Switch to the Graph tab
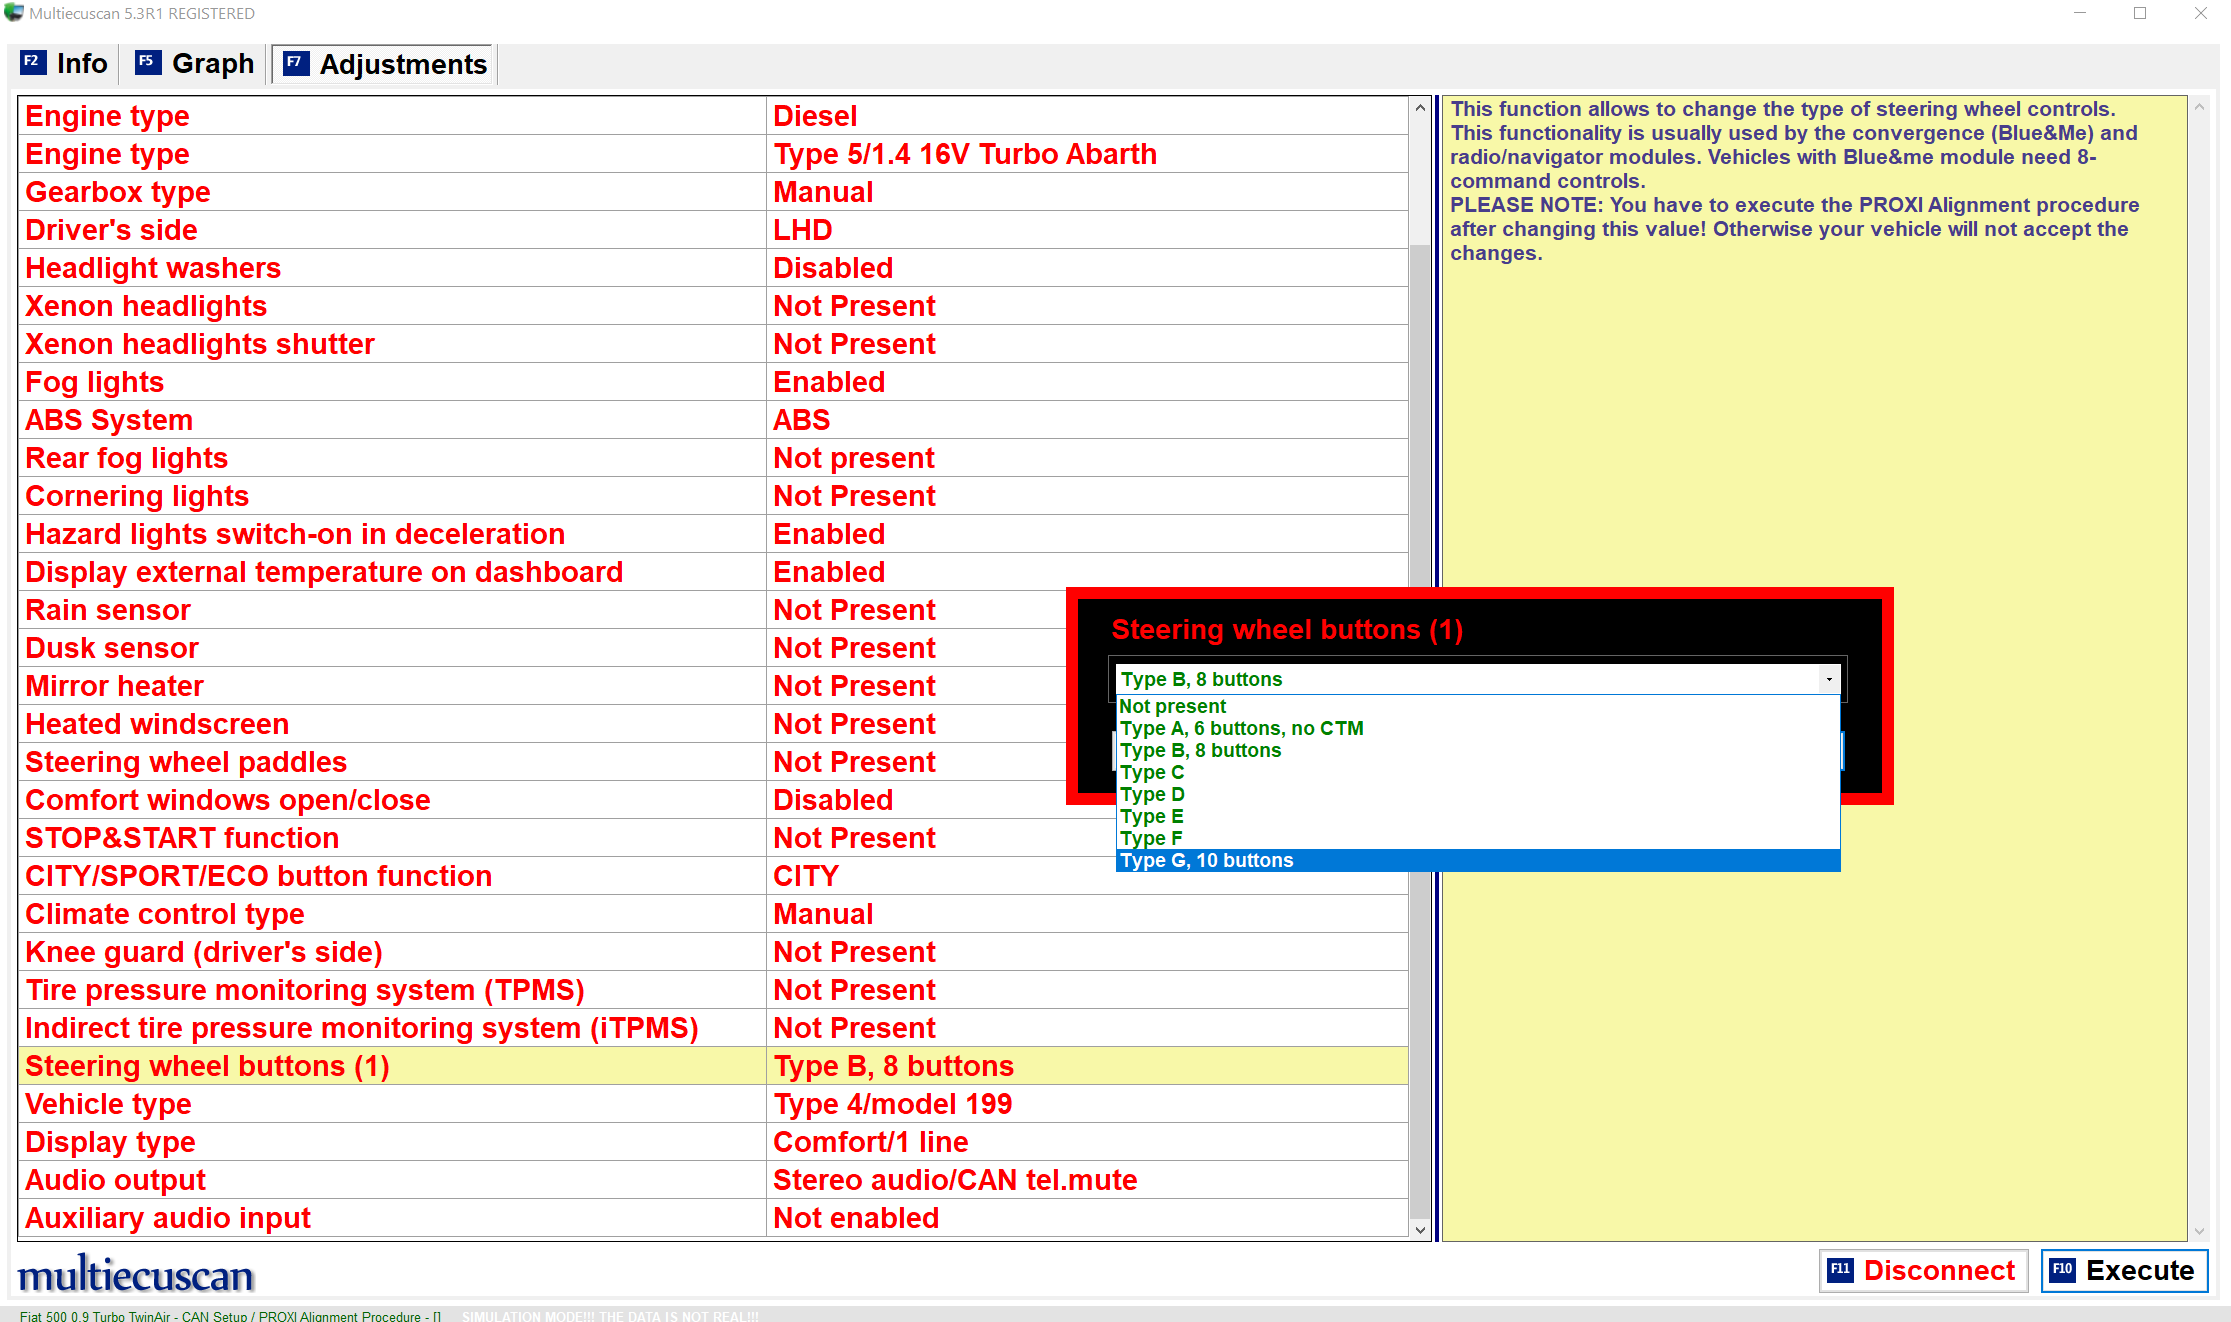Image resolution: width=2231 pixels, height=1322 pixels. (195, 64)
